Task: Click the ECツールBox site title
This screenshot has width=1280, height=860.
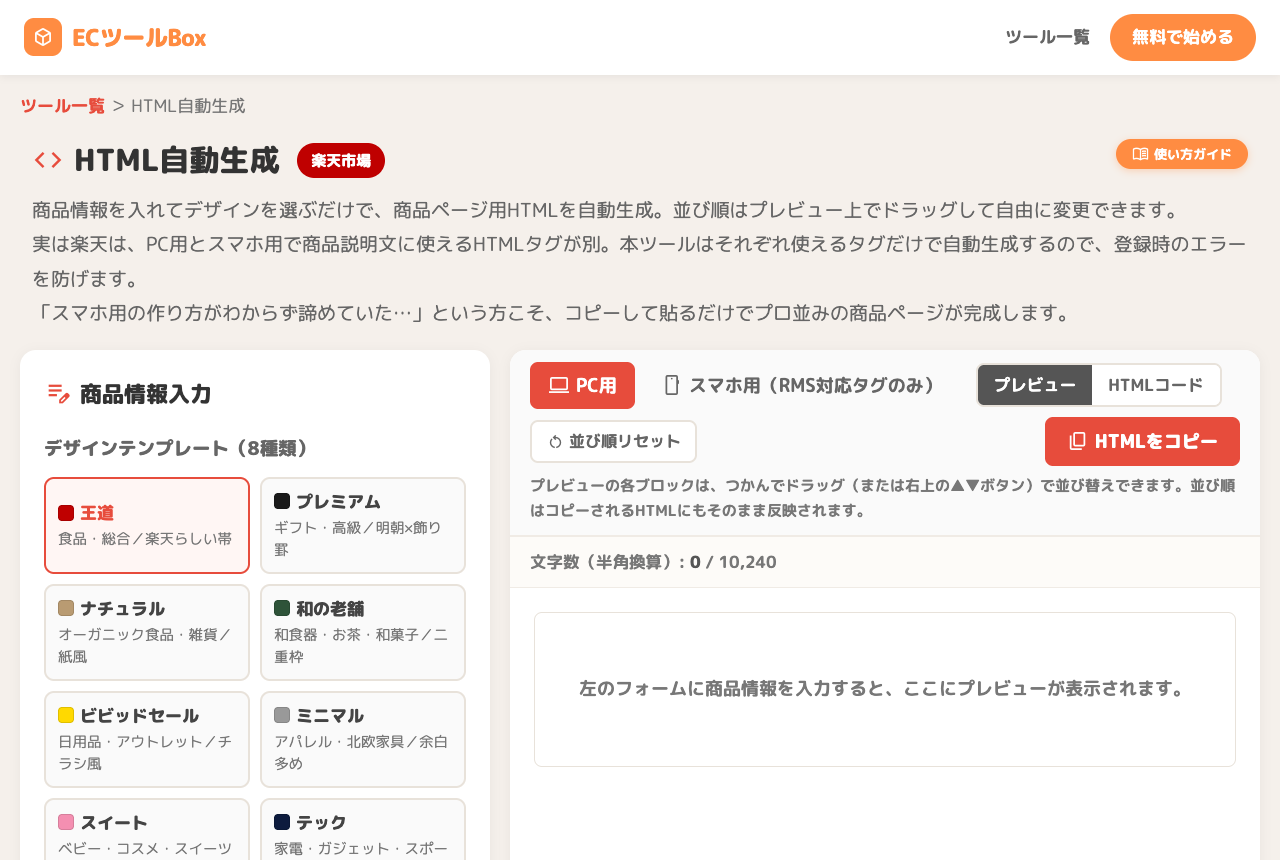Action: coord(139,37)
